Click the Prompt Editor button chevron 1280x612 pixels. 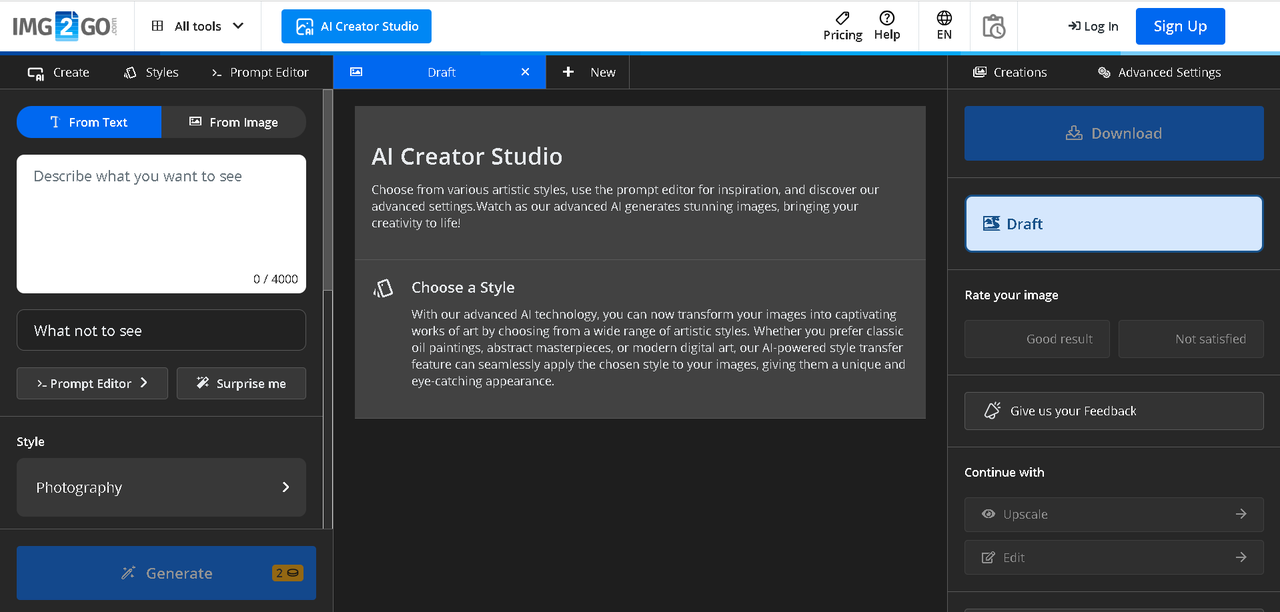(144, 383)
